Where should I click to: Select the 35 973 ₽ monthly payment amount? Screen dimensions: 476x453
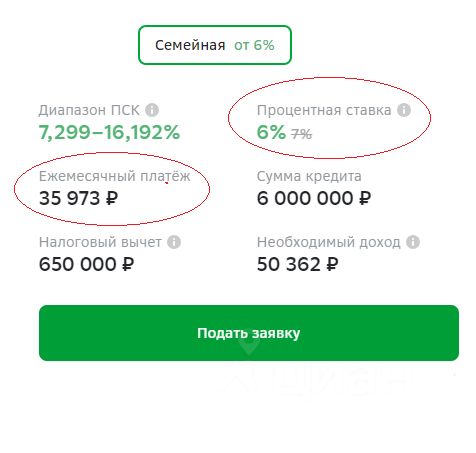pyautogui.click(x=78, y=198)
